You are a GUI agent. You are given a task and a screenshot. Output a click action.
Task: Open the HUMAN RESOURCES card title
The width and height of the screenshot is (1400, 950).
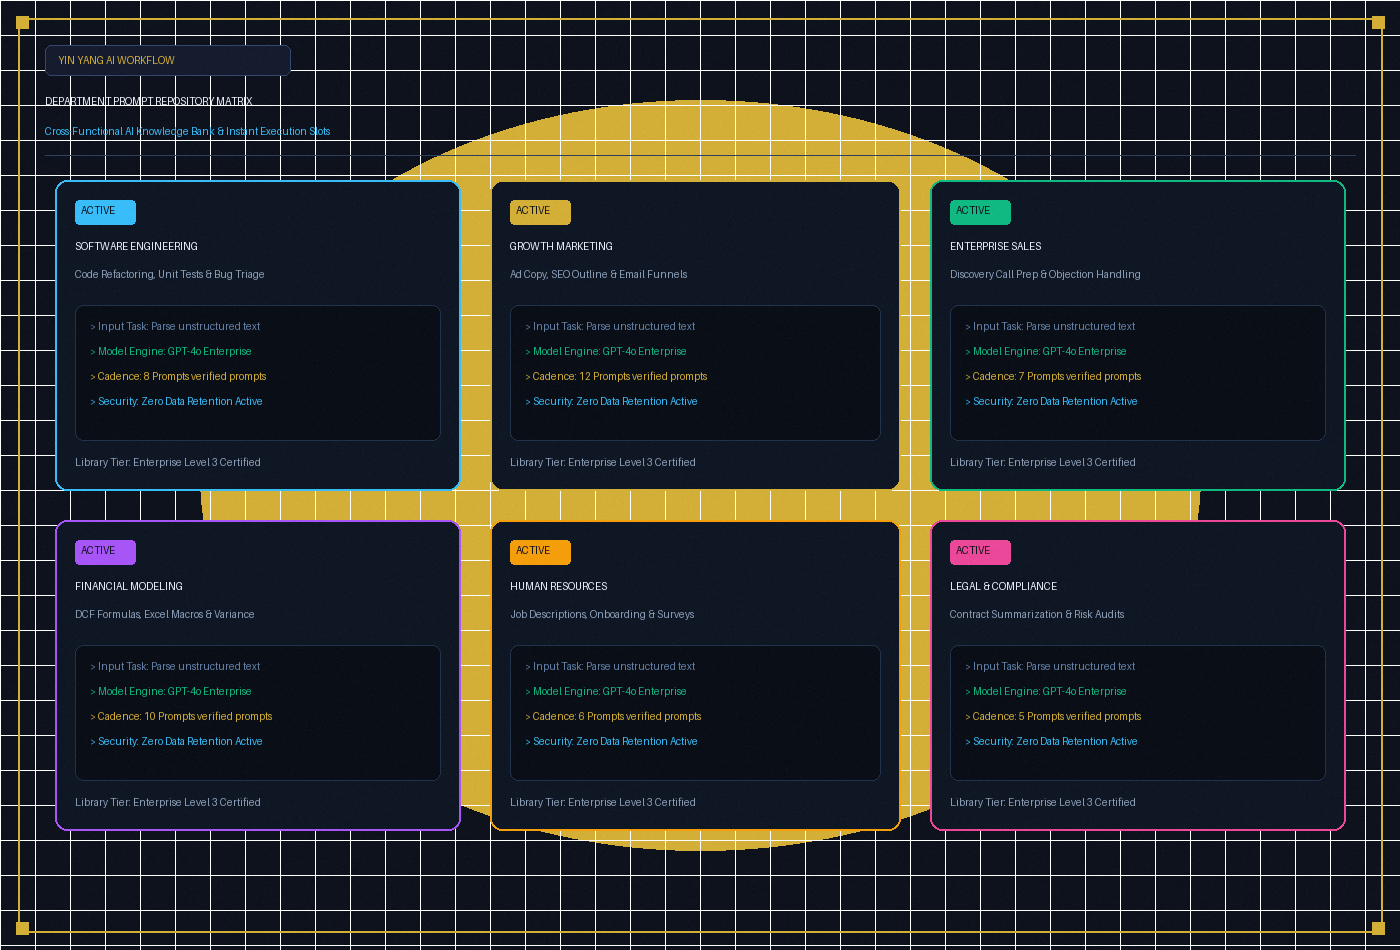[x=559, y=587]
